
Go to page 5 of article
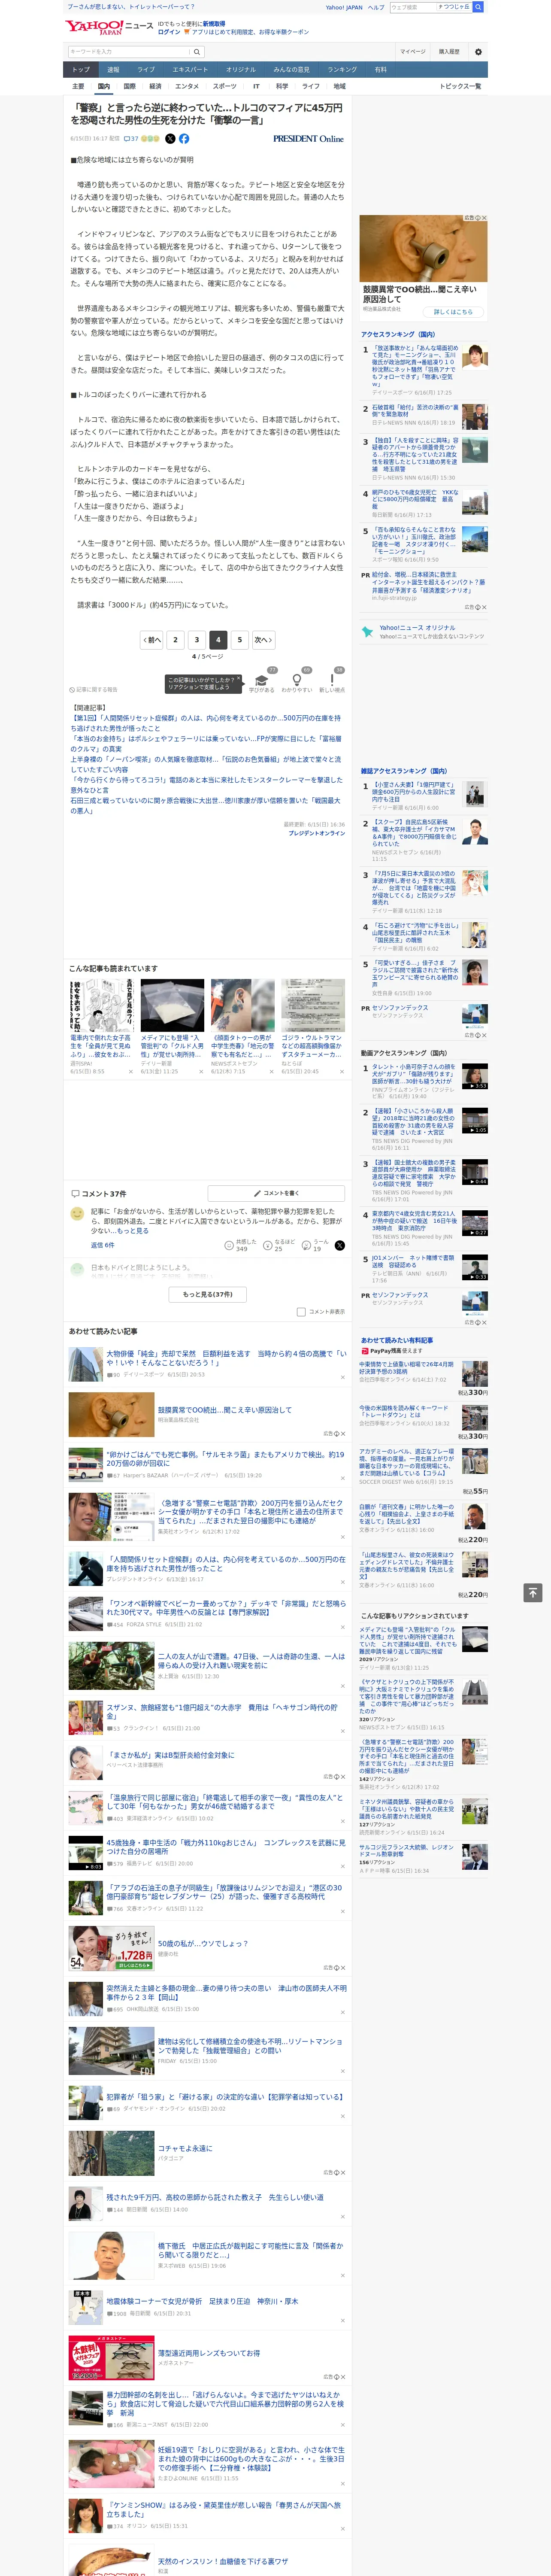point(239,640)
